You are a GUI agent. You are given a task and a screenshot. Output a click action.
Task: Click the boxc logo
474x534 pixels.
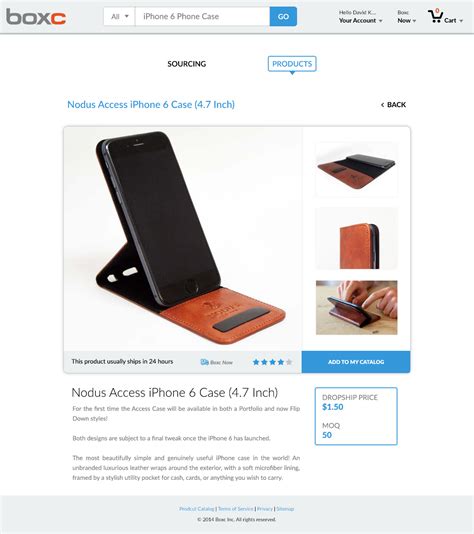point(36,17)
